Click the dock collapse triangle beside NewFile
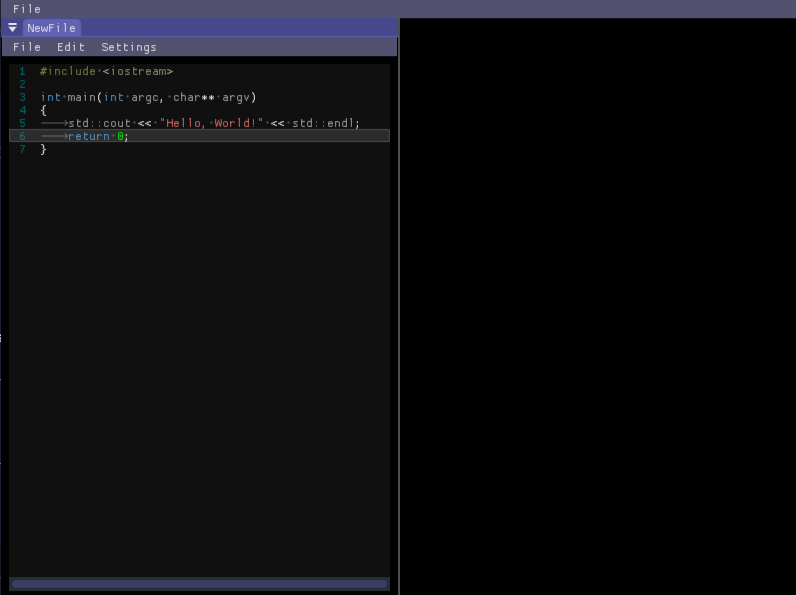The height and width of the screenshot is (595, 796). click(x=13, y=28)
